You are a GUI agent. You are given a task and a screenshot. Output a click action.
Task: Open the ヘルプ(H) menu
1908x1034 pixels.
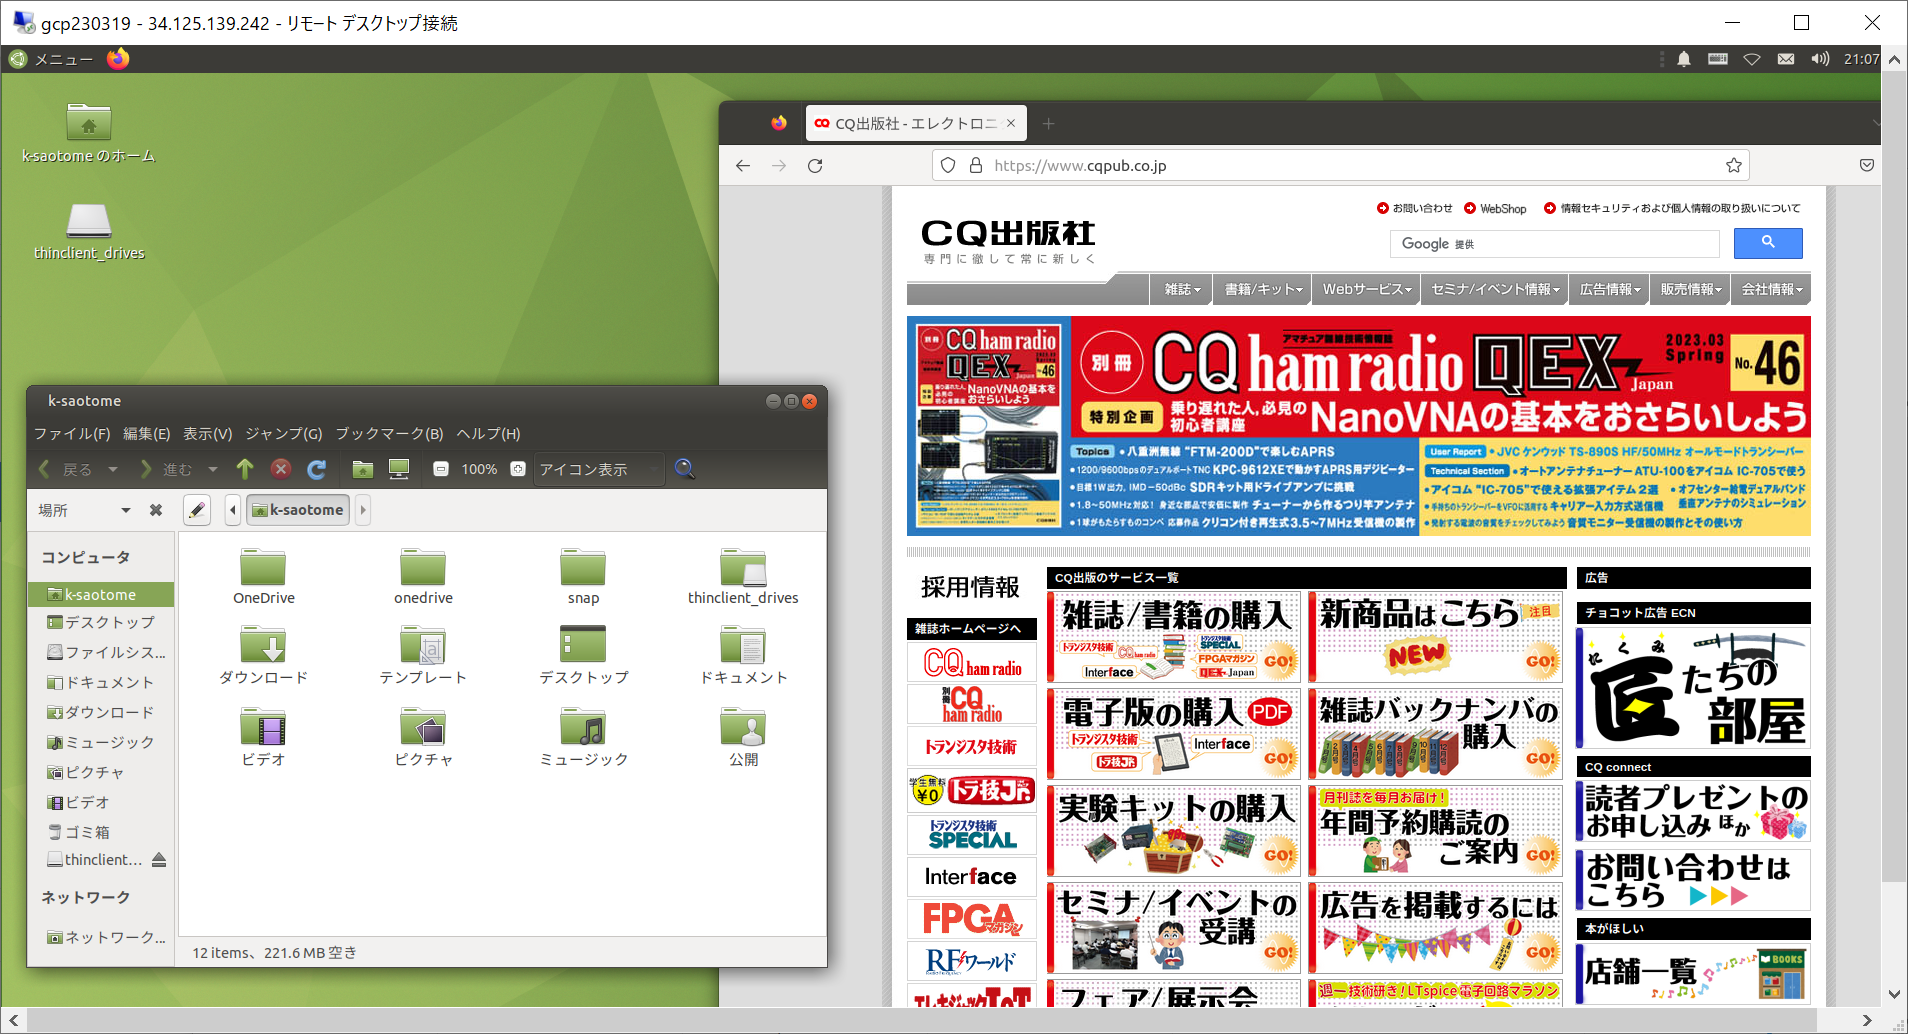[488, 433]
